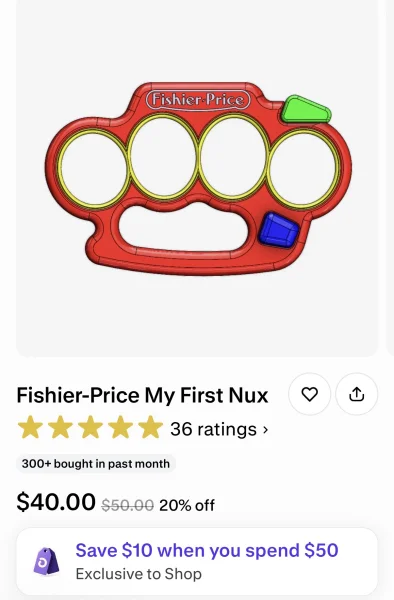Click the 20% off discount label
Viewport: 394px width, 600px height.
pyautogui.click(x=187, y=505)
